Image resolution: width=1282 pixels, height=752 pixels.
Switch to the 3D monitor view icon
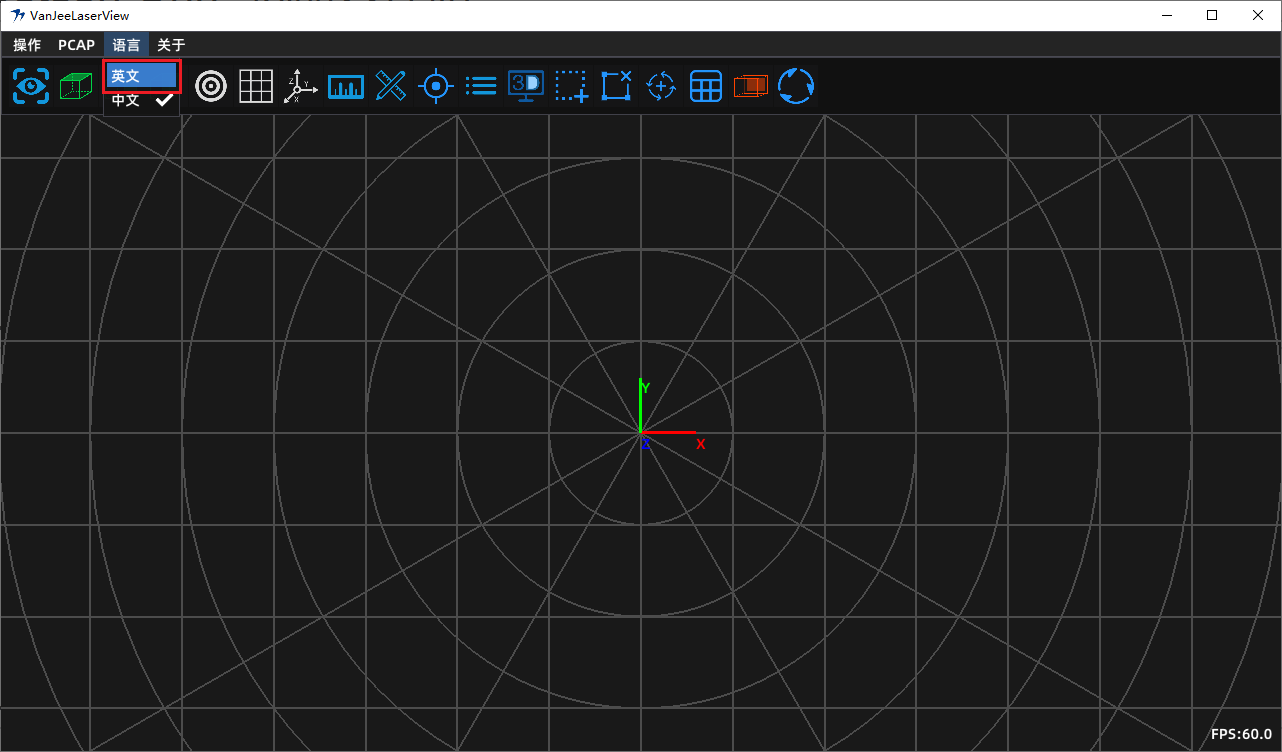point(526,87)
